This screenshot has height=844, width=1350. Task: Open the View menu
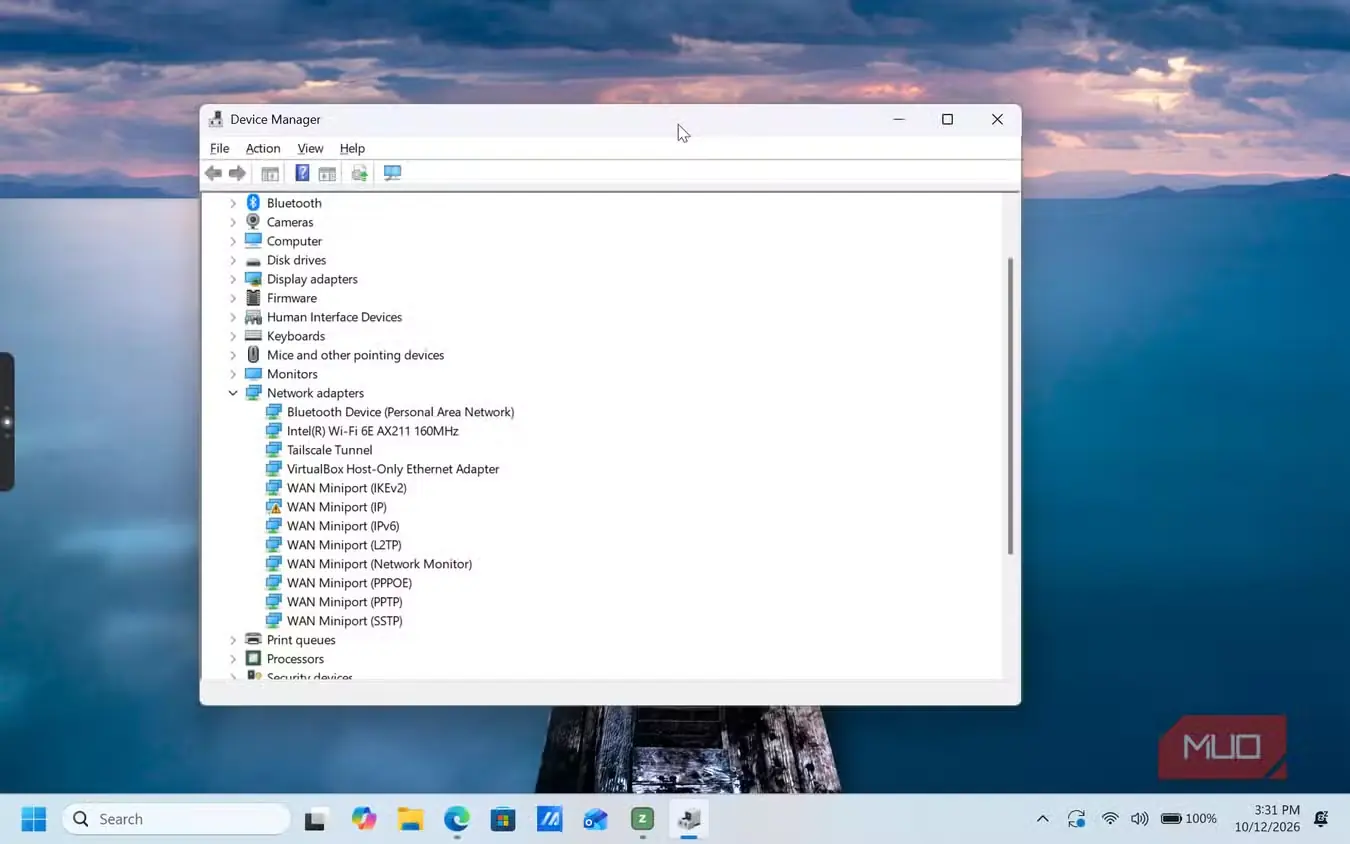[310, 148]
